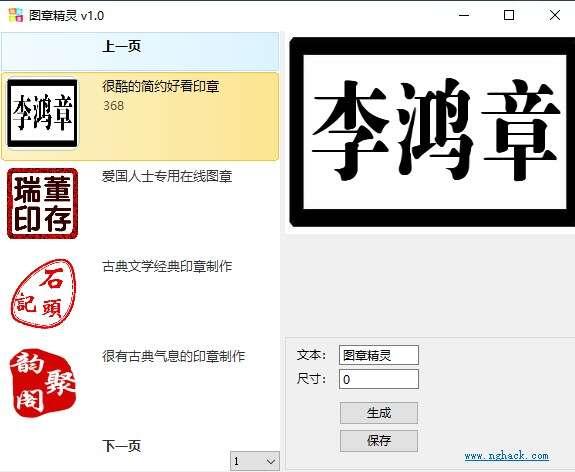This screenshot has width=575, height=472.
Task: Click the 368 count under the first style
Action: click(113, 106)
